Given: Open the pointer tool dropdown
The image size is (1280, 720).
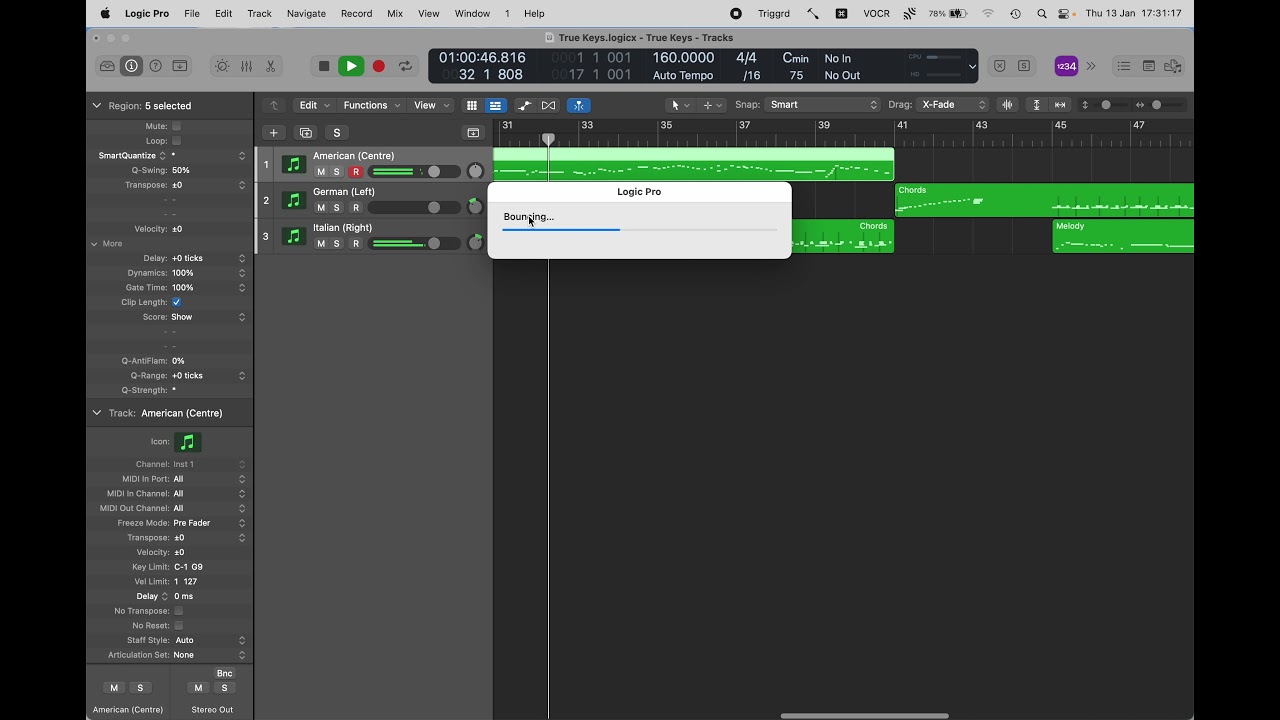Looking at the screenshot, I should click(x=680, y=105).
